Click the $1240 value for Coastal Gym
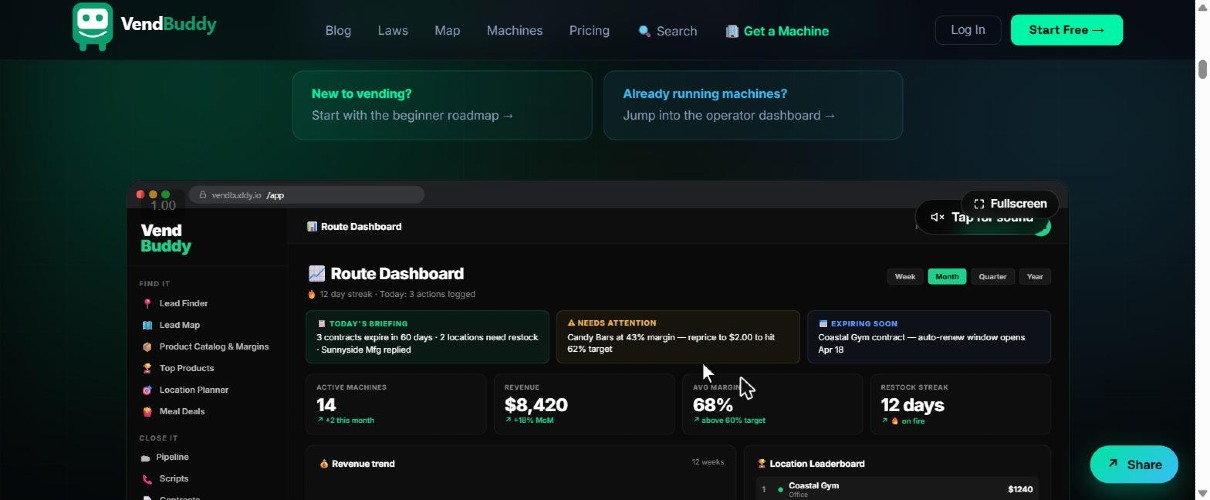Viewport: 1210px width, 500px height. (1020, 489)
